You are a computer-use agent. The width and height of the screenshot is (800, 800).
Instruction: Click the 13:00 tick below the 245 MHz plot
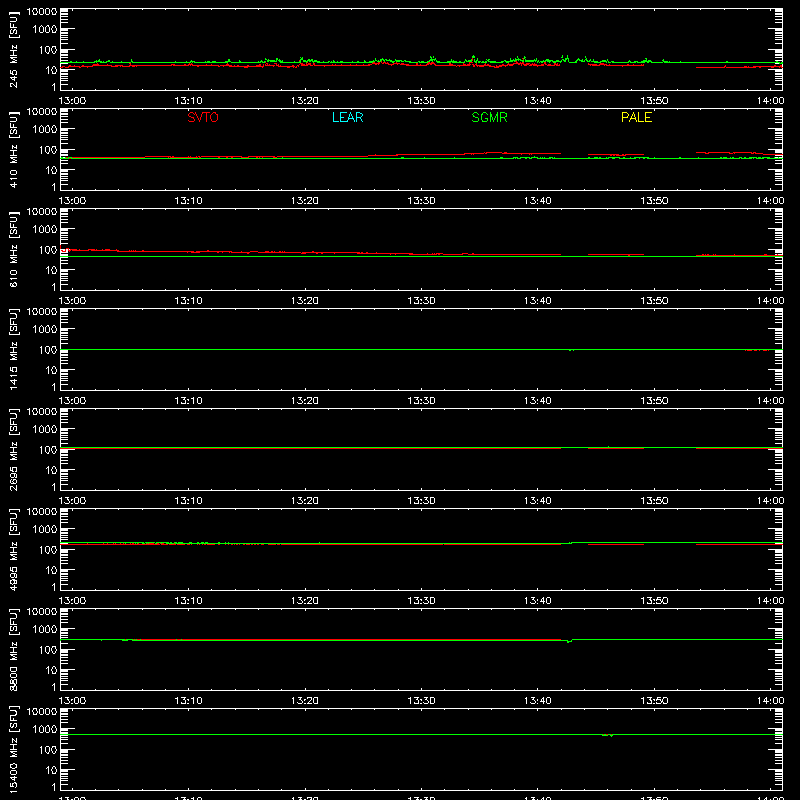(72, 101)
